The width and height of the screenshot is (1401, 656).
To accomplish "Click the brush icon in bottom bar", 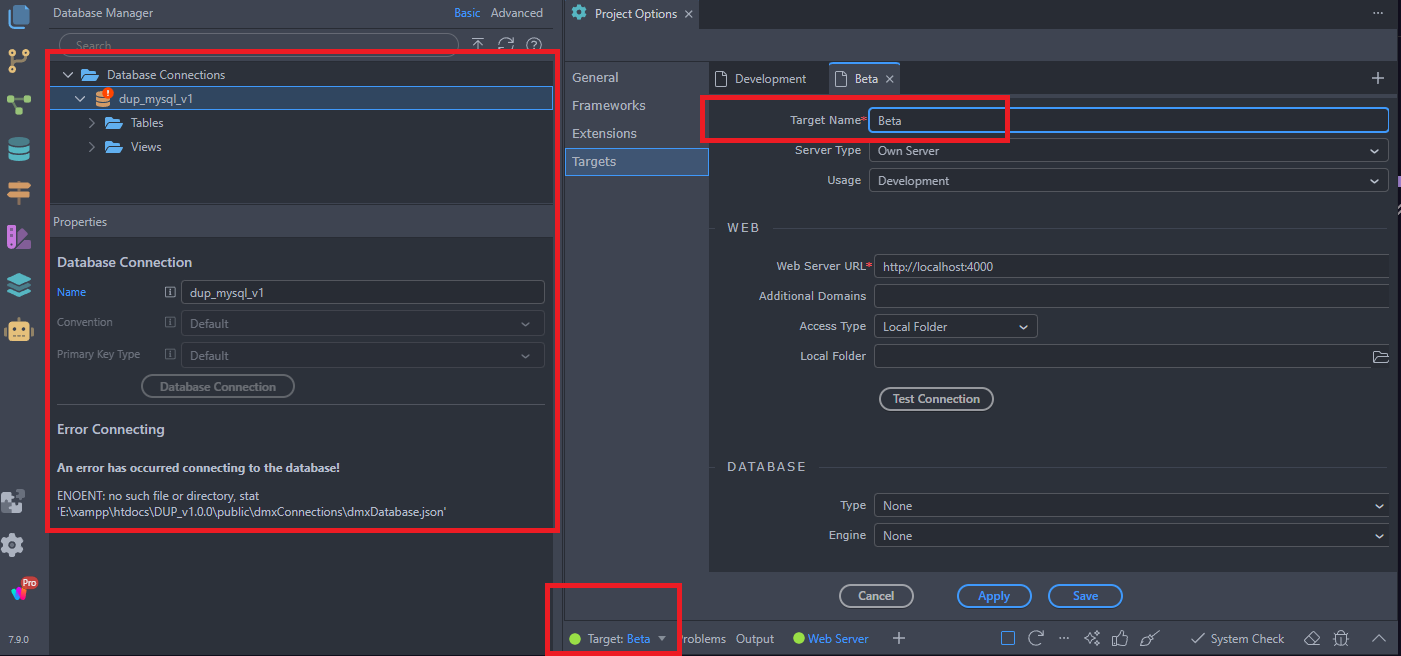I will 1149,638.
